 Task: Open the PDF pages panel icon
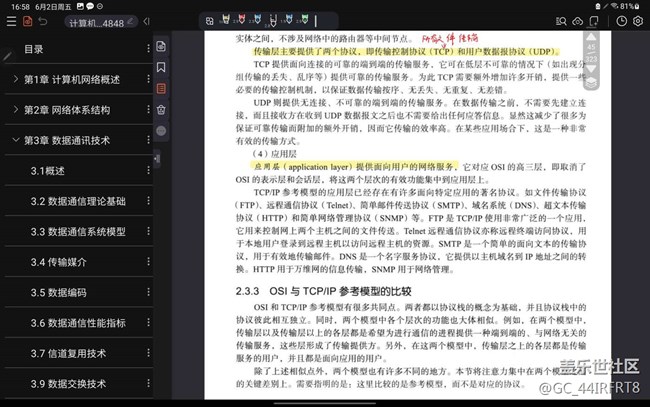161,46
